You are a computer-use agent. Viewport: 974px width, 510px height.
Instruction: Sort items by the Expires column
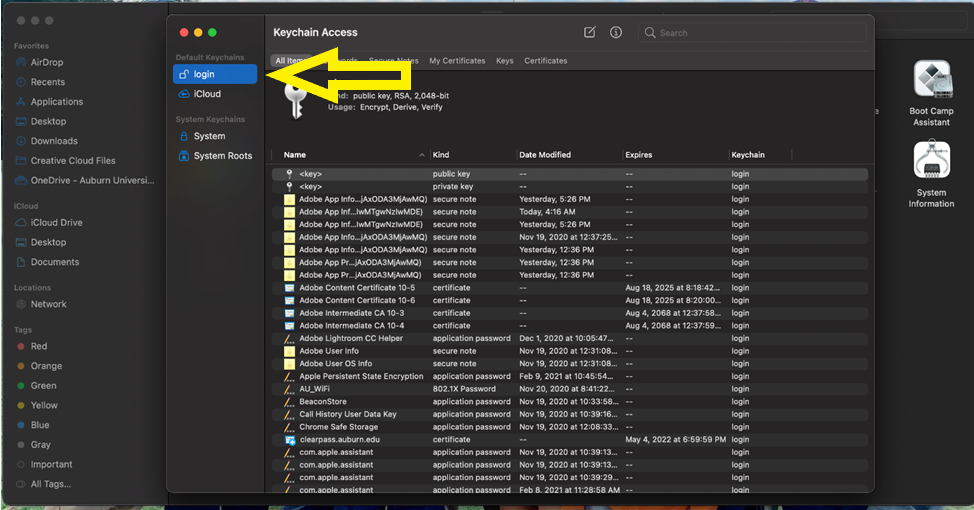point(639,155)
